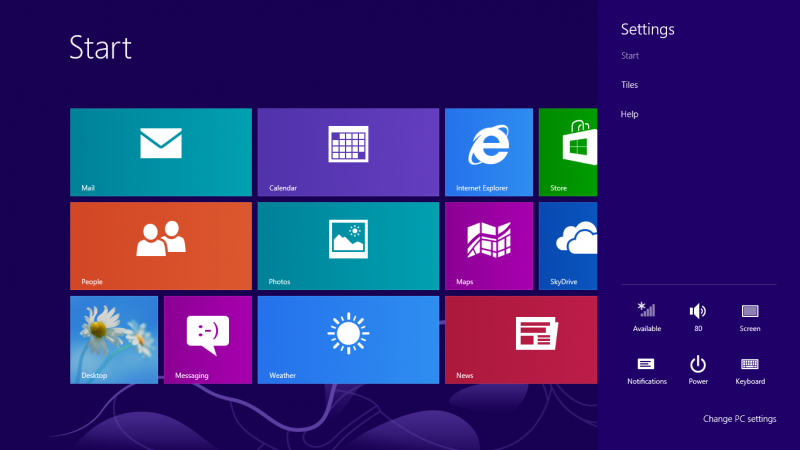Open the News tile
The width and height of the screenshot is (800, 450).
coord(520,339)
